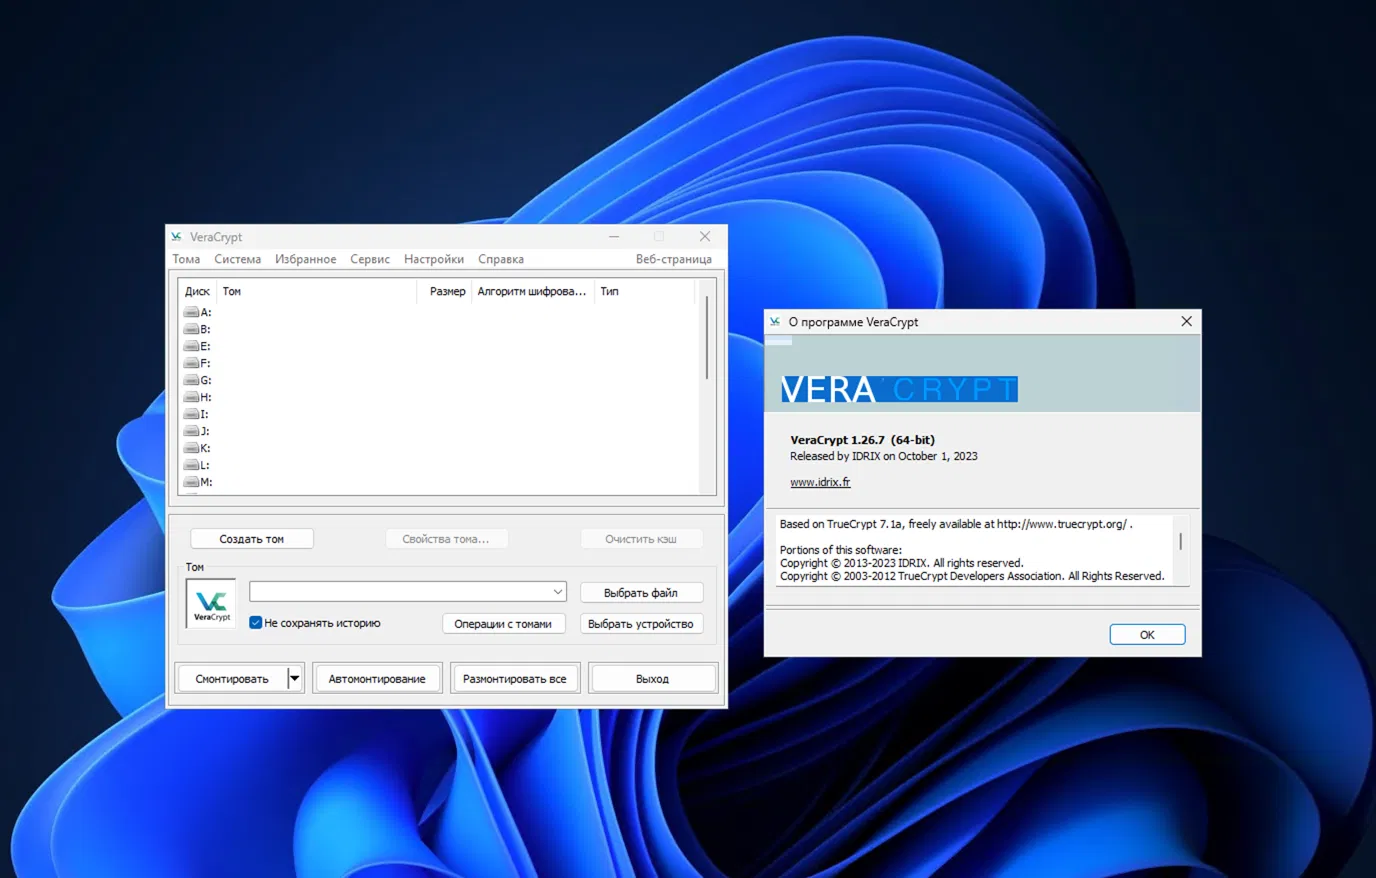
Task: Click the VERA CRYPT banner logo in About dialog
Action: pyautogui.click(x=899, y=389)
